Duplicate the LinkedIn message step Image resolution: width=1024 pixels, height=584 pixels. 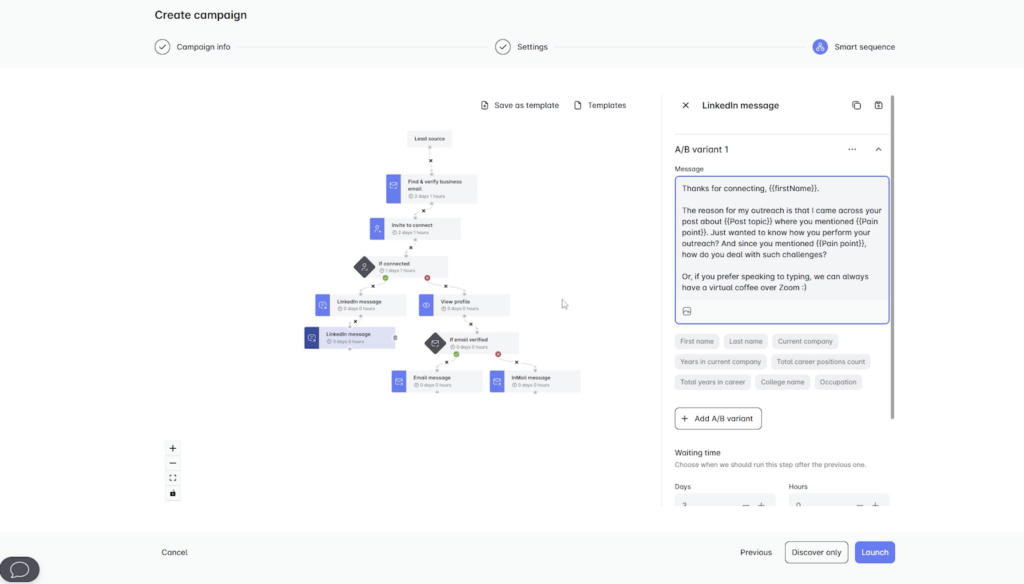856,105
